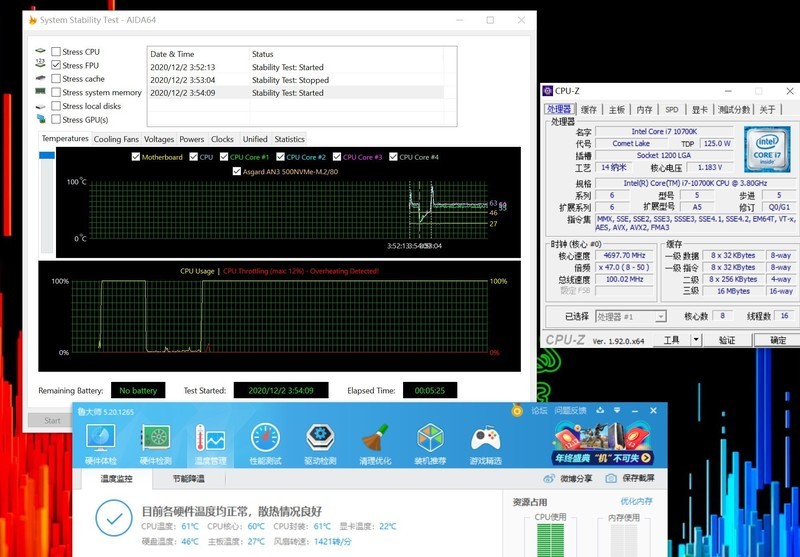The image size is (800, 557).
Task: Toggle Motherboard temperature graph checkbox
Action: tap(136, 157)
